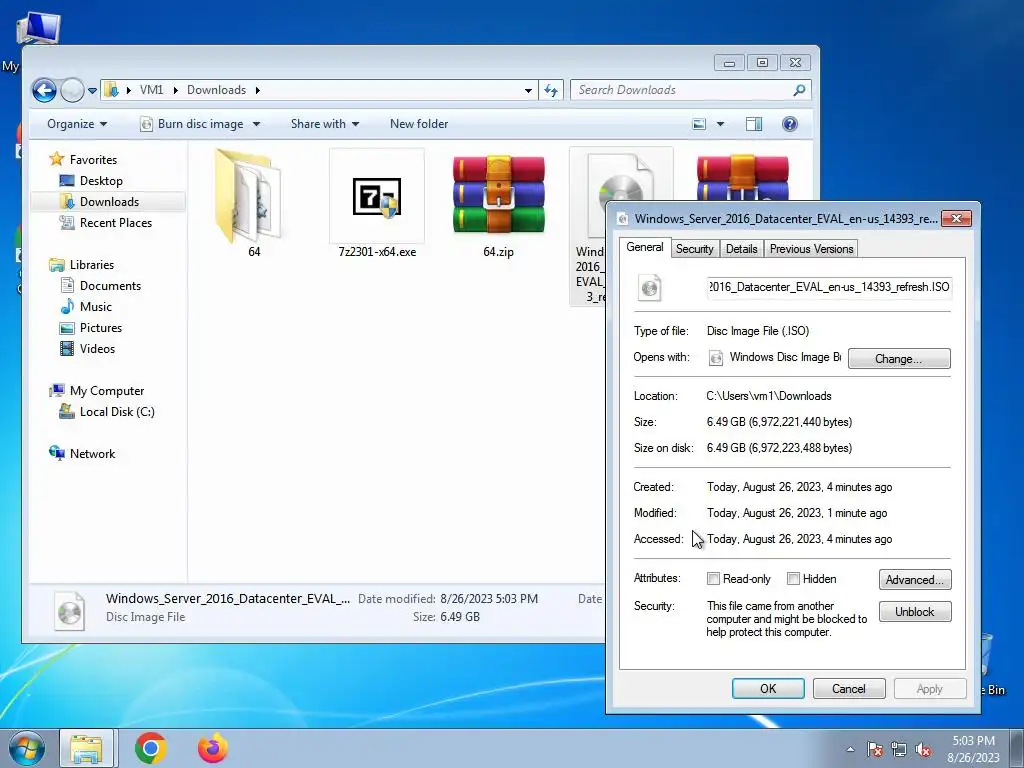
Task: Select Favorites in the navigation pane
Action: (84, 159)
